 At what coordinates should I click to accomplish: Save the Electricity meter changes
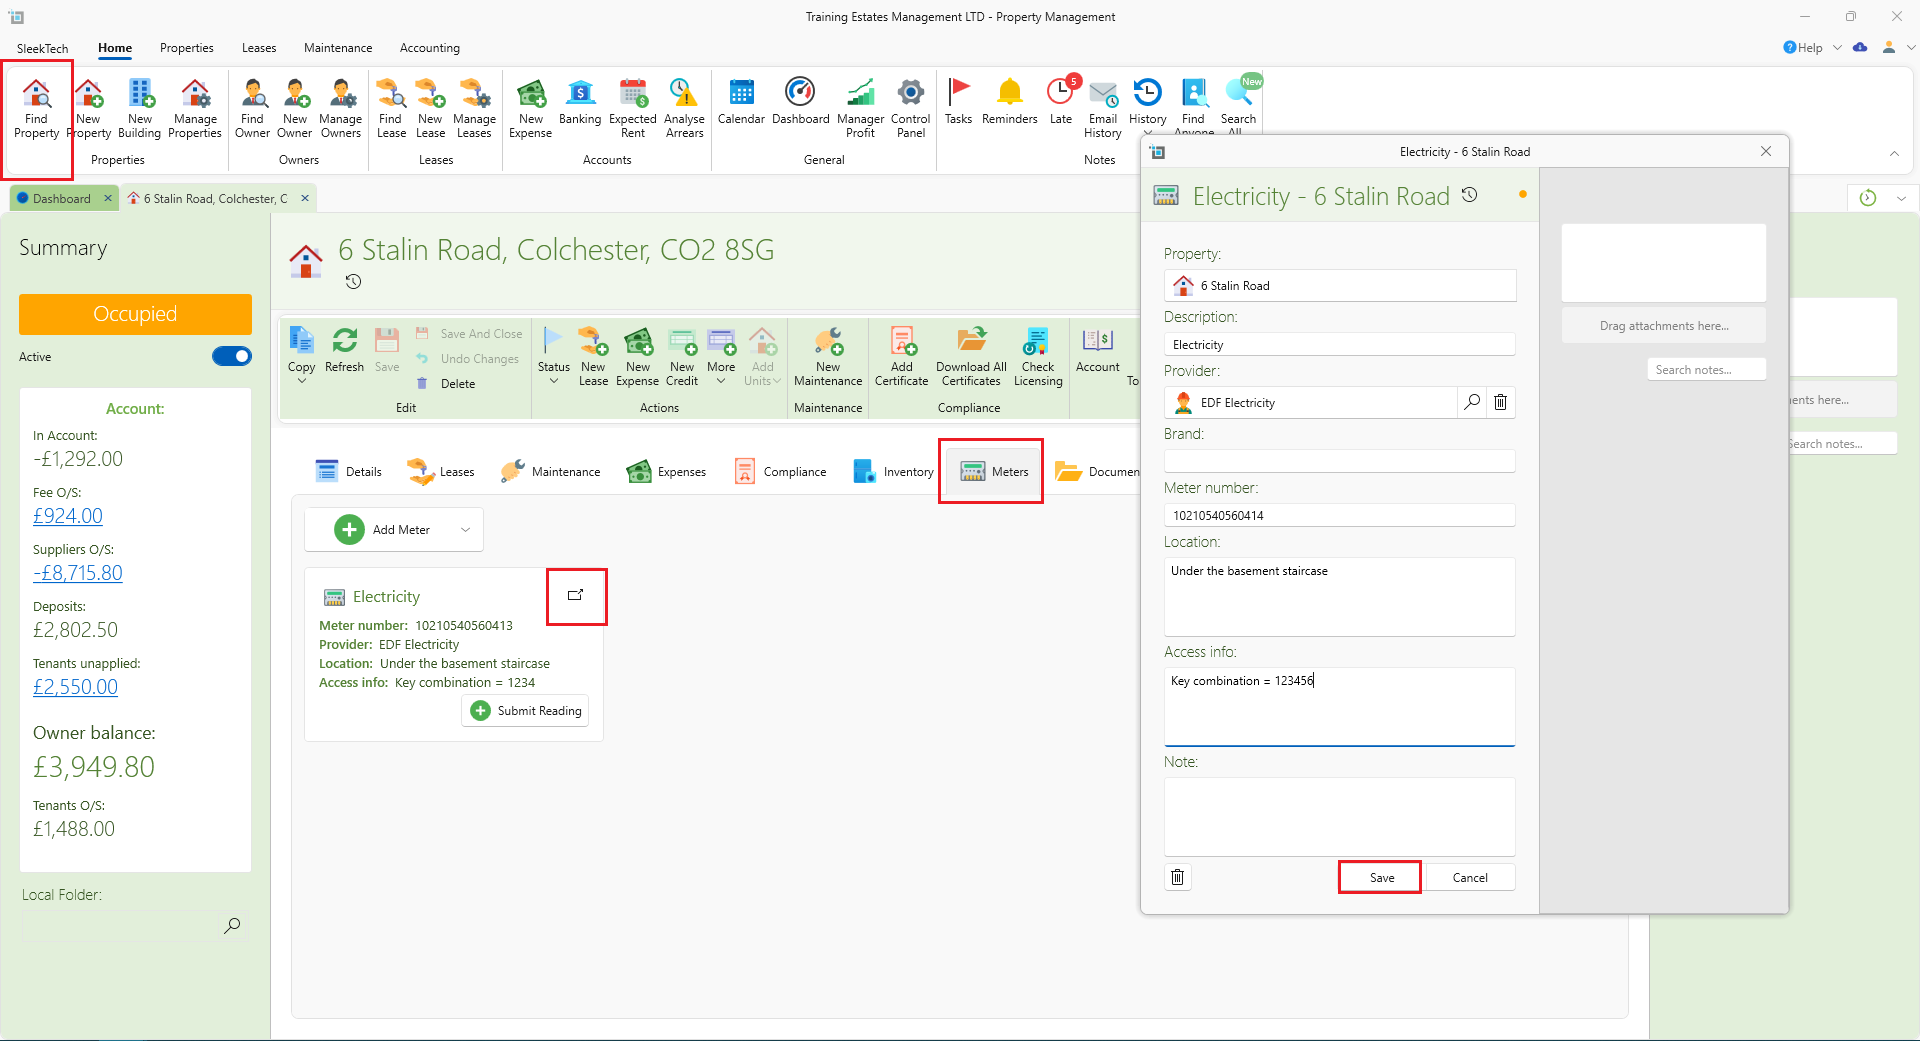1381,877
